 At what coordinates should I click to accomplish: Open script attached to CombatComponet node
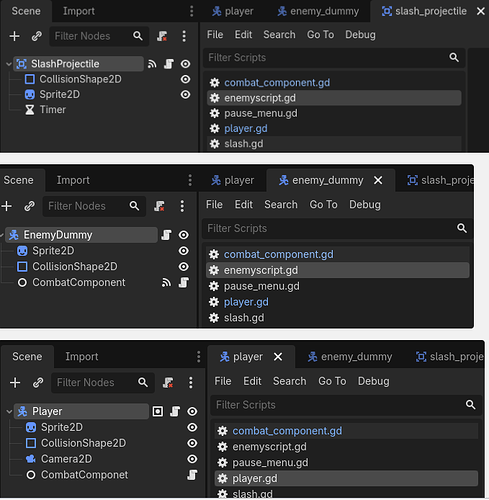[x=192, y=475]
